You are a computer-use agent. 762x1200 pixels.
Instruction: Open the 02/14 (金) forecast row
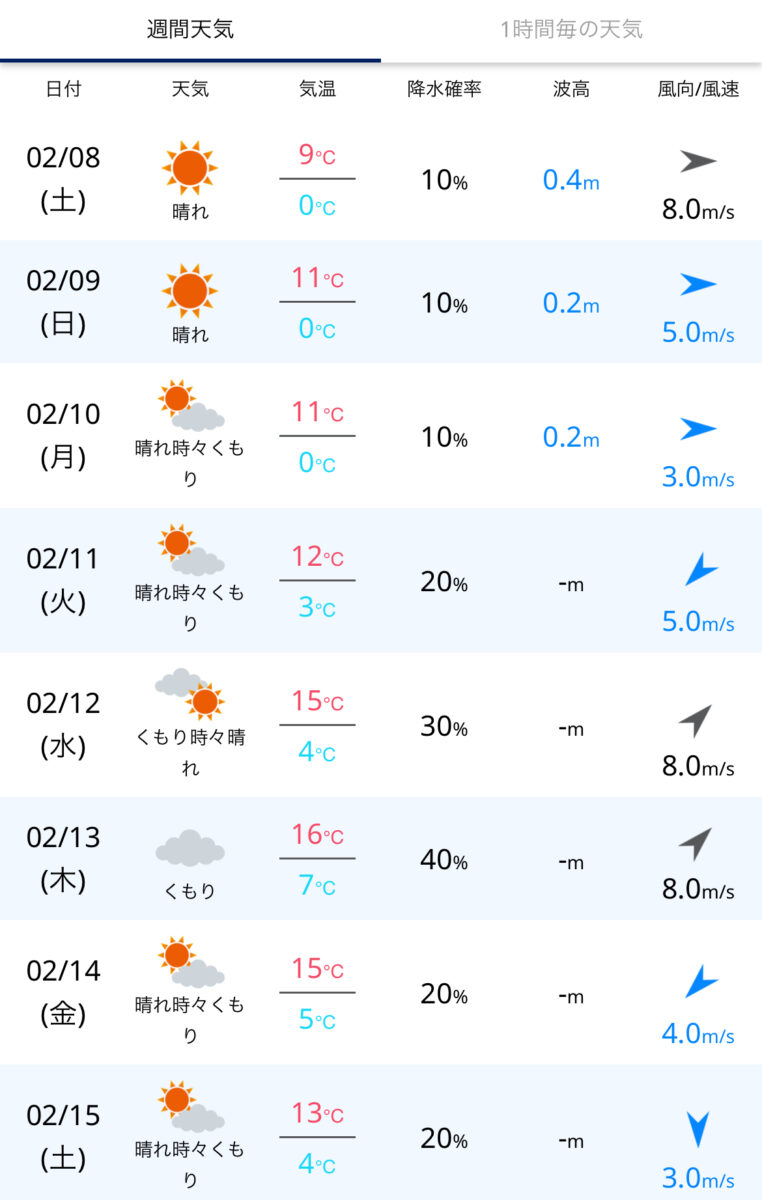(x=381, y=992)
